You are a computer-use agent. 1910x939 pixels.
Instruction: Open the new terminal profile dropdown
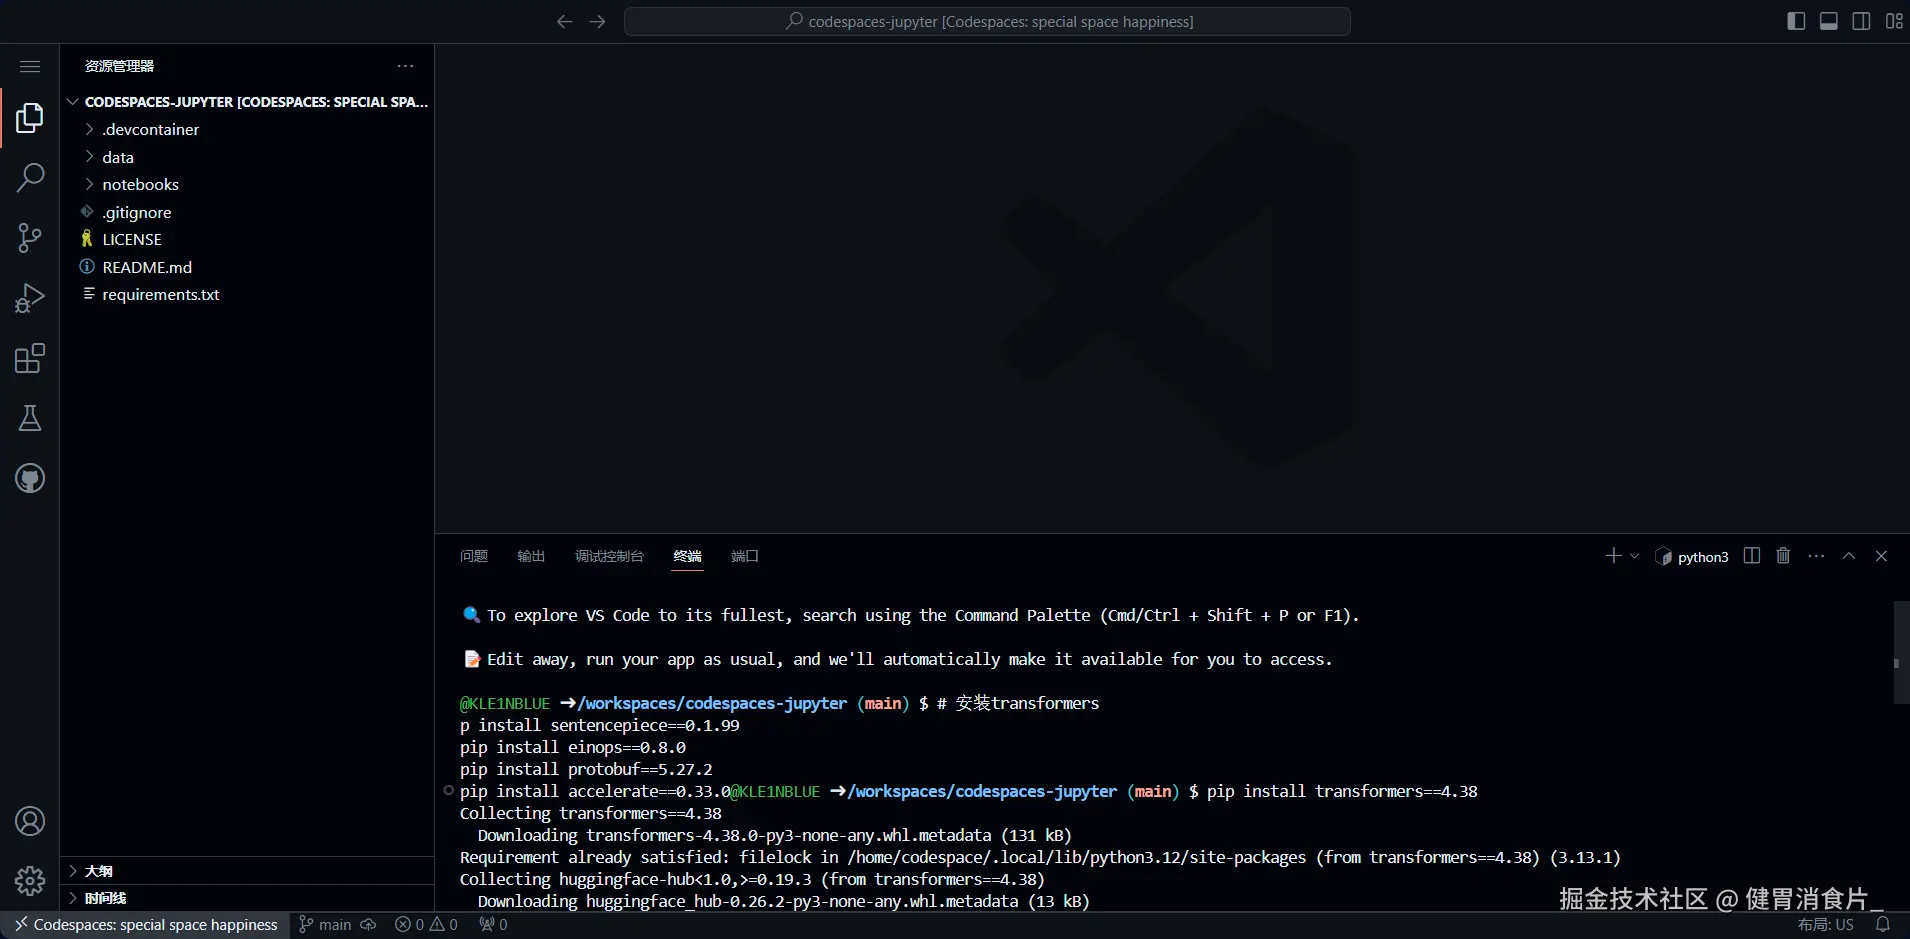tap(1635, 556)
